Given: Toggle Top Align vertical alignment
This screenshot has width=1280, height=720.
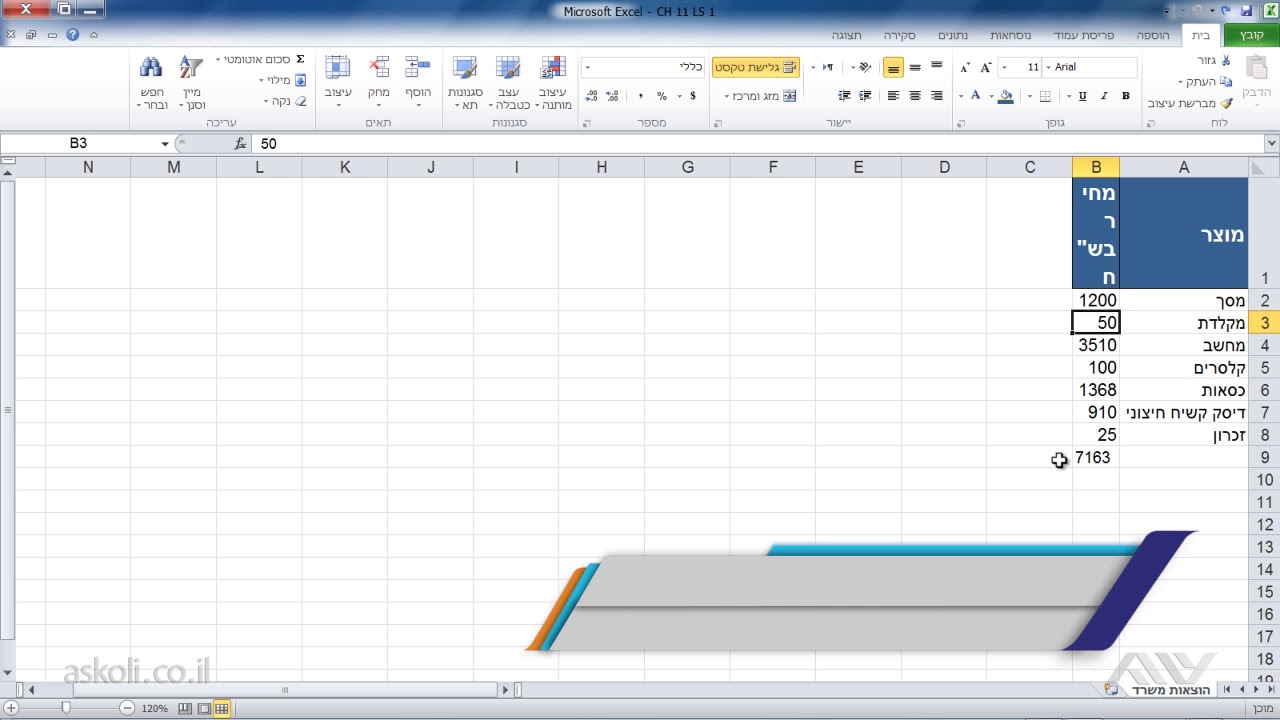Looking at the screenshot, I should pos(936,67).
